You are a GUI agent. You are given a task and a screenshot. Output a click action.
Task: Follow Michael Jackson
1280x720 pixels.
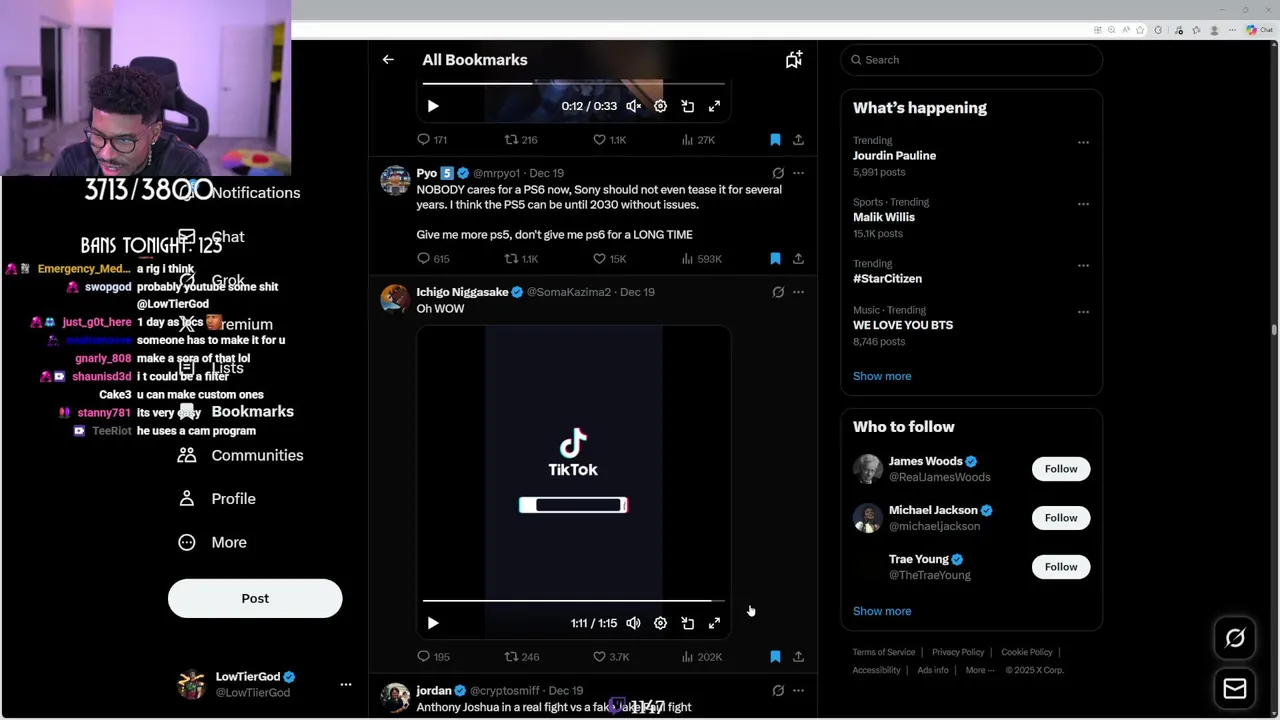click(x=1061, y=518)
